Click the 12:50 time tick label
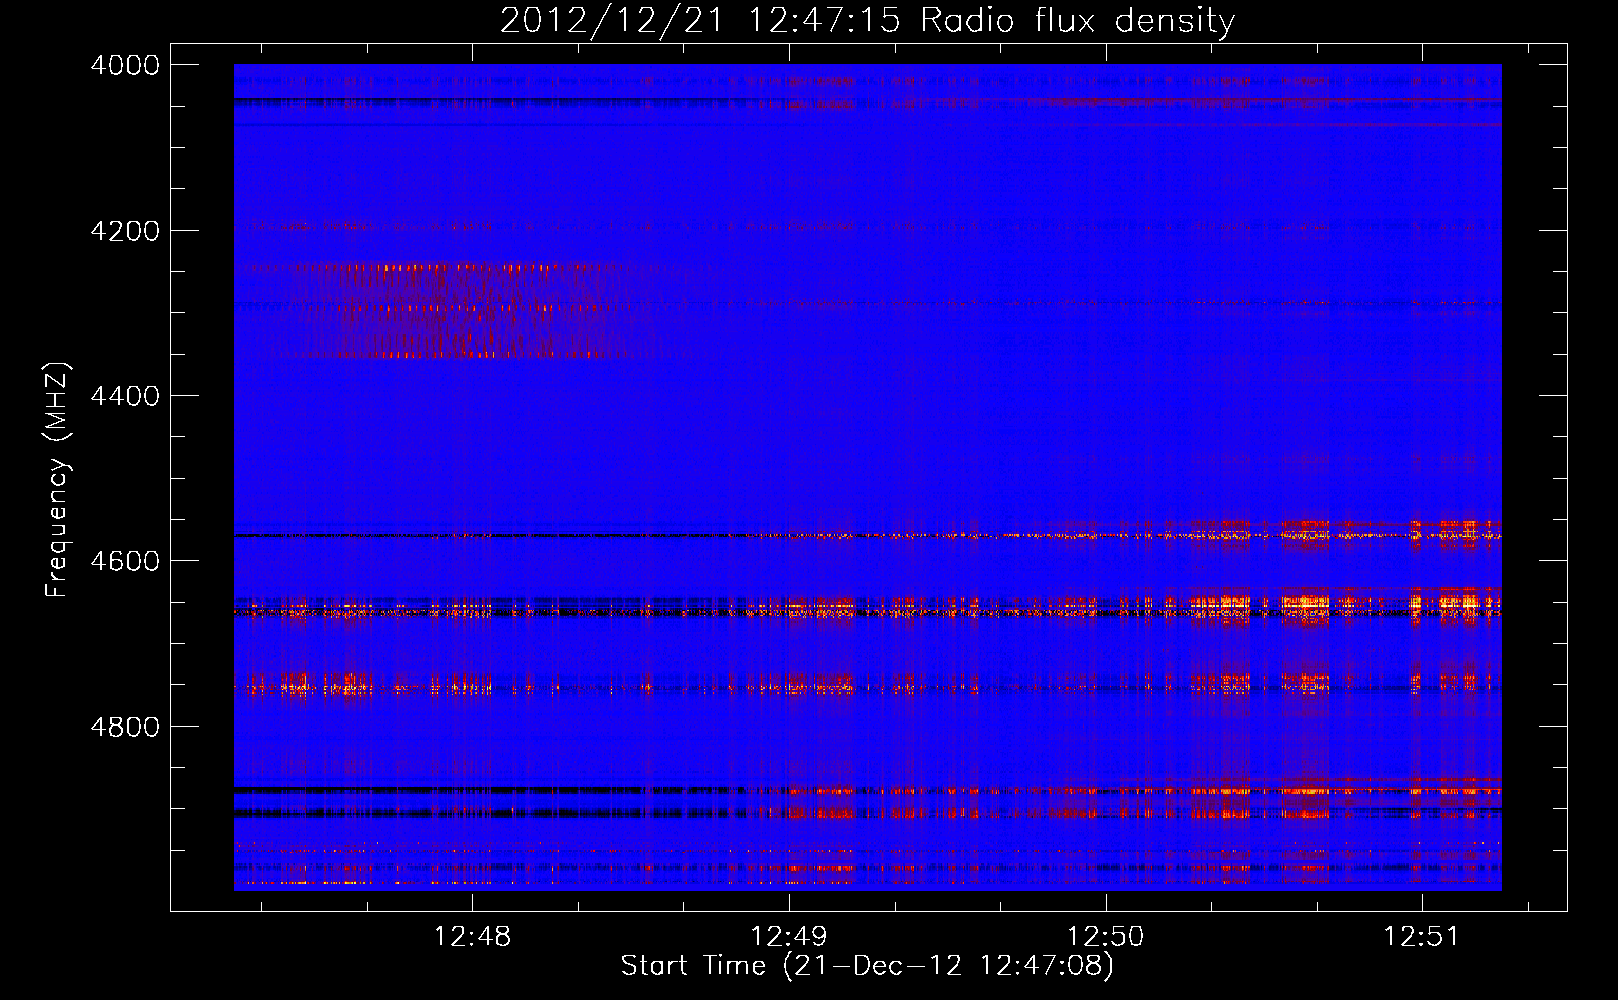The width and height of the screenshot is (1618, 1000). pos(1105,936)
